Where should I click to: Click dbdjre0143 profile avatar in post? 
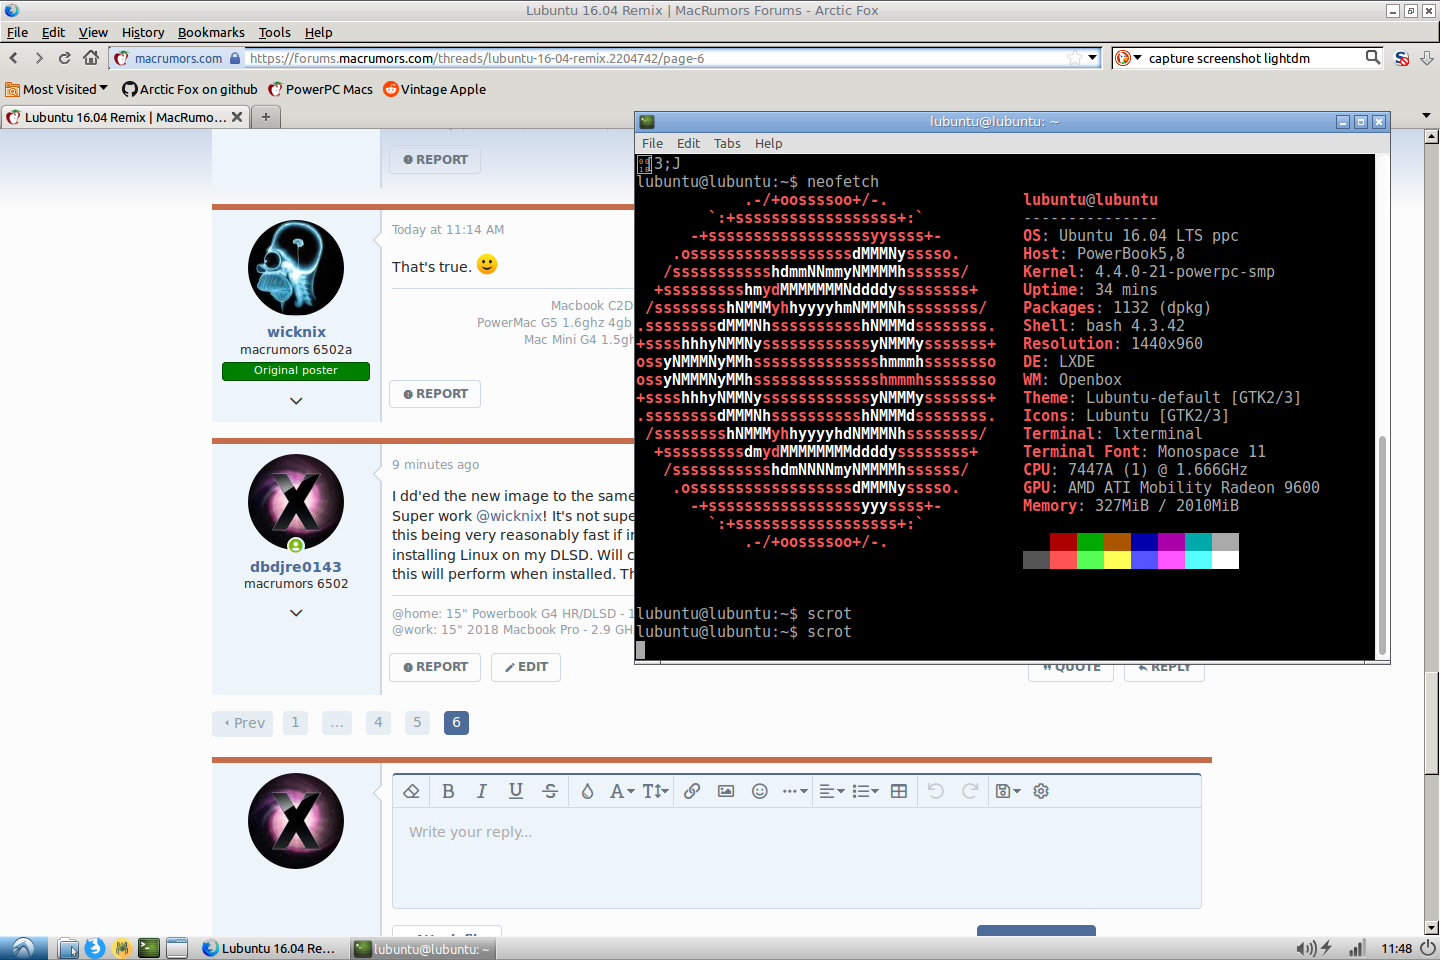pos(296,502)
